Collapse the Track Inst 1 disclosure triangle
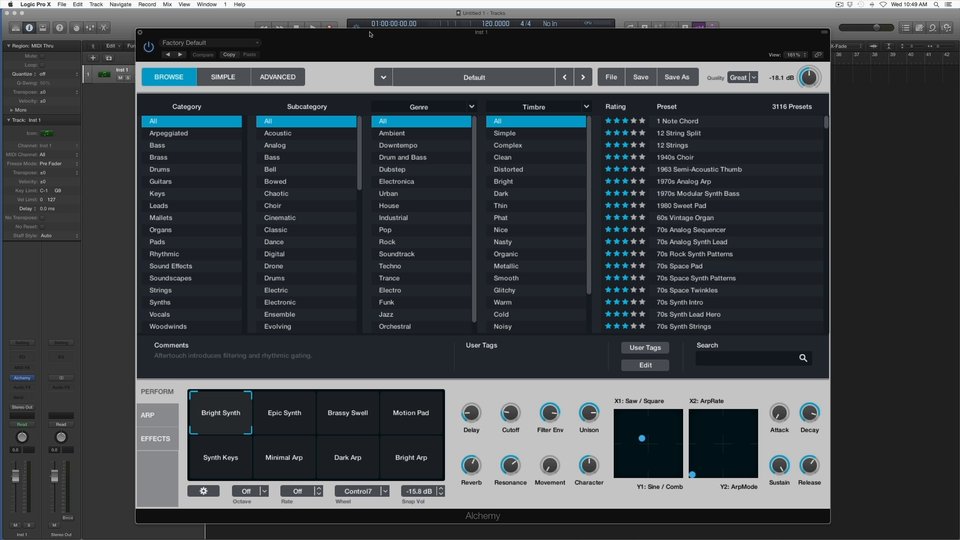 pos(8,120)
